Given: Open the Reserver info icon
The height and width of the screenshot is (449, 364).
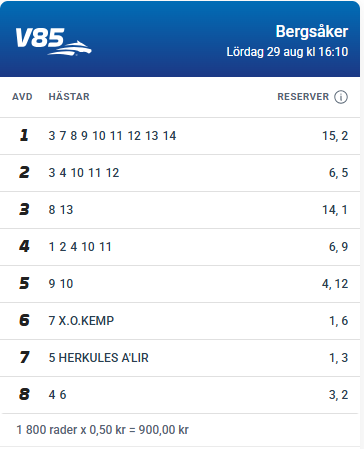Looking at the screenshot, I should point(341,97).
